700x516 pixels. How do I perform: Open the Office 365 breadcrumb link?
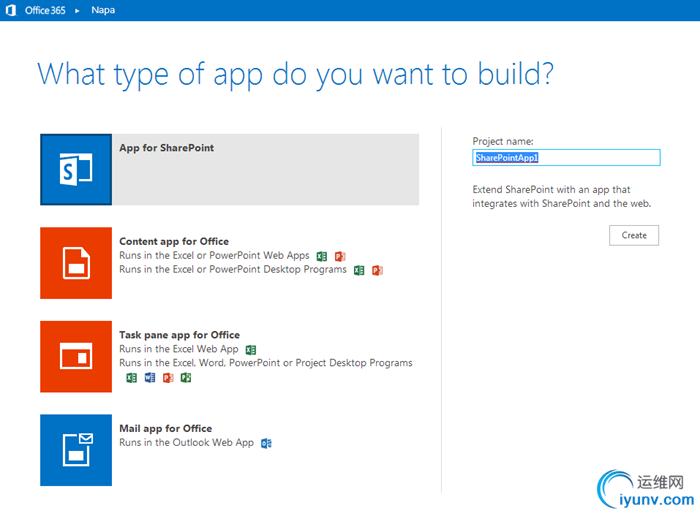coord(45,10)
